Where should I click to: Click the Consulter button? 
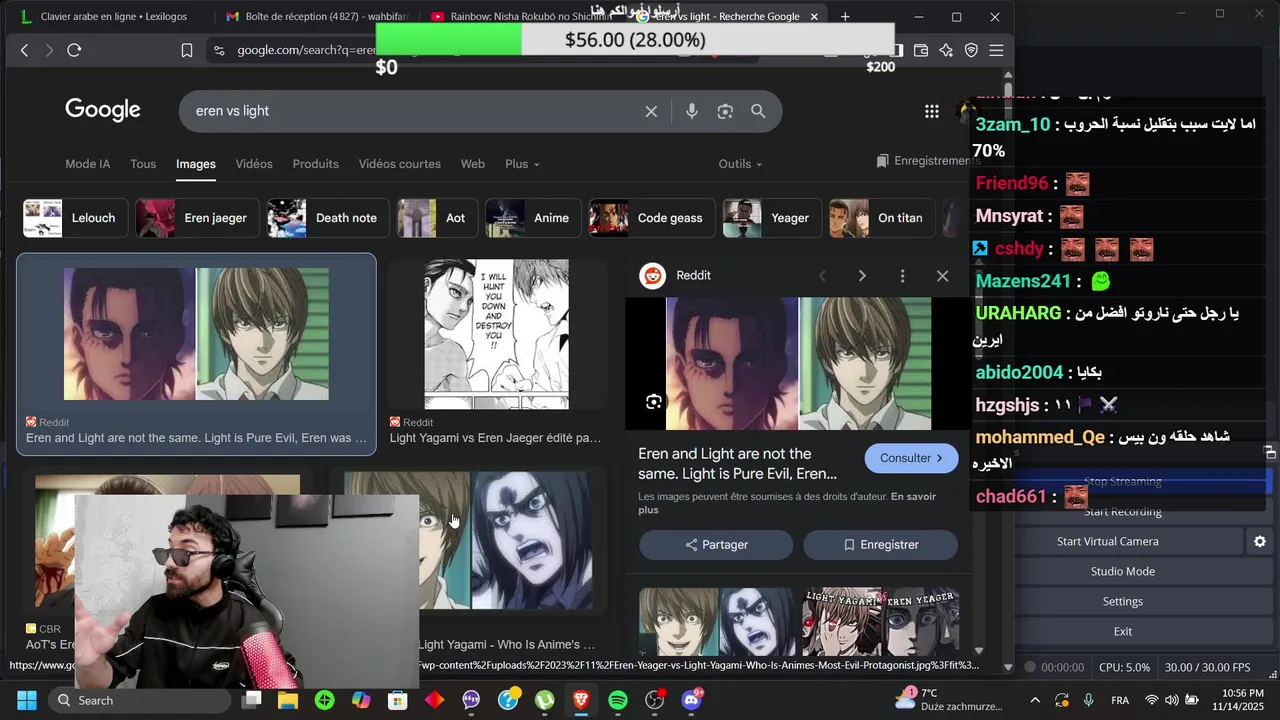click(911, 458)
